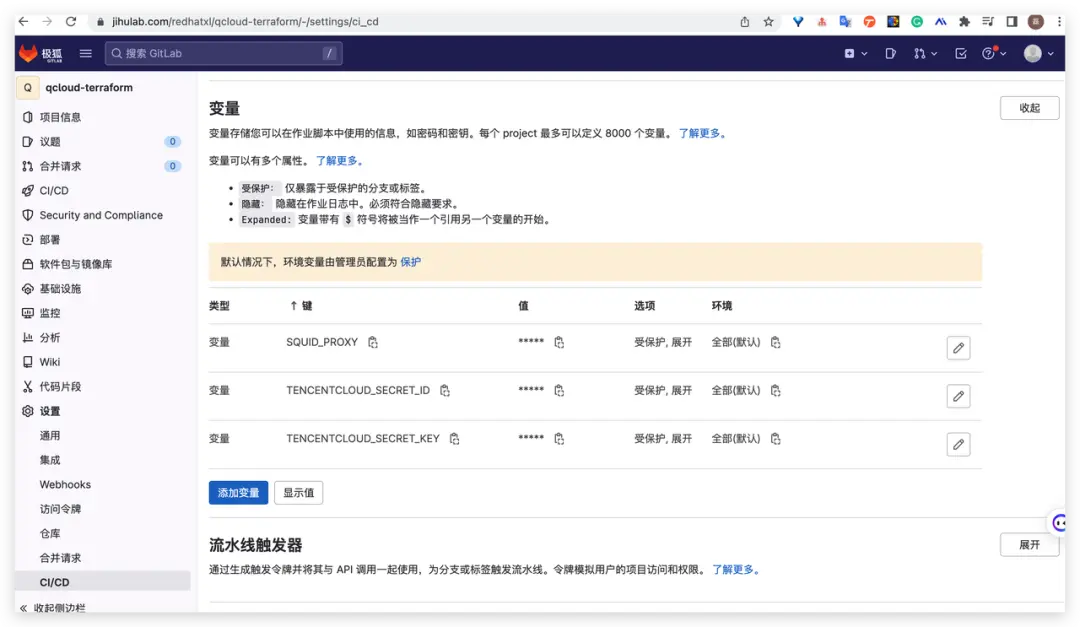Select Webhooks under settings

[65, 484]
